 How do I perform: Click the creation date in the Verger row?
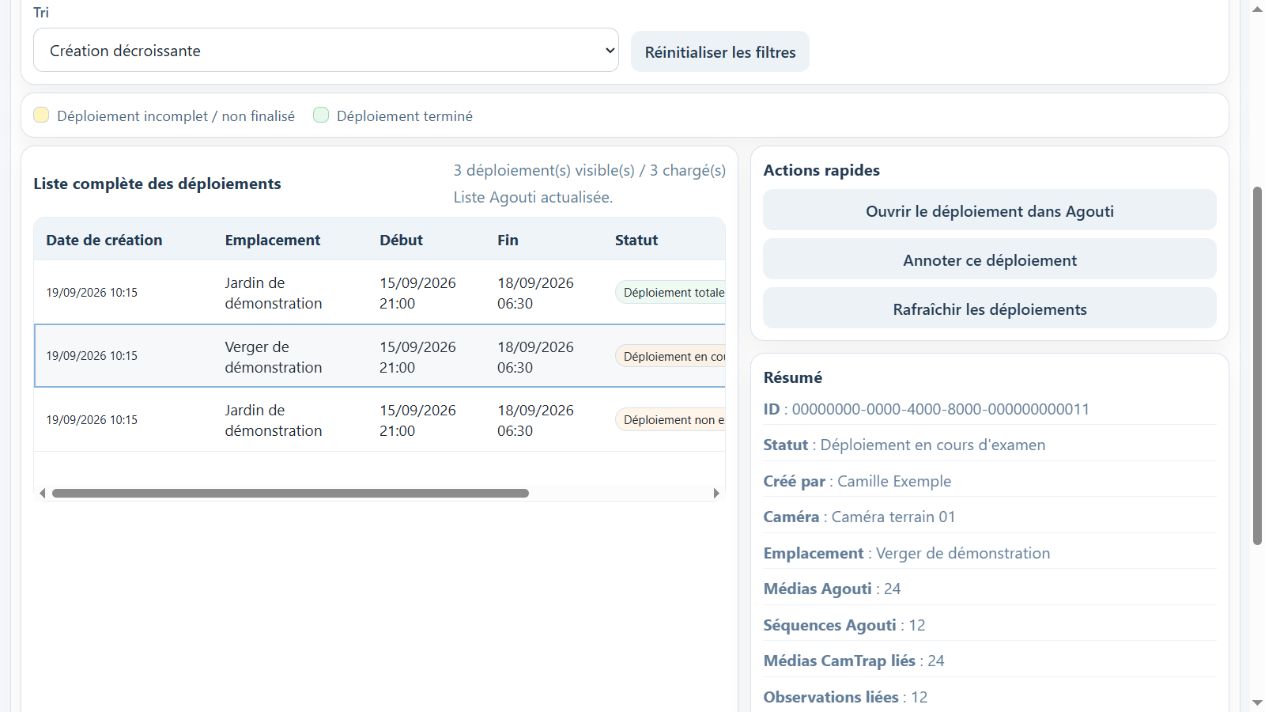(92, 356)
